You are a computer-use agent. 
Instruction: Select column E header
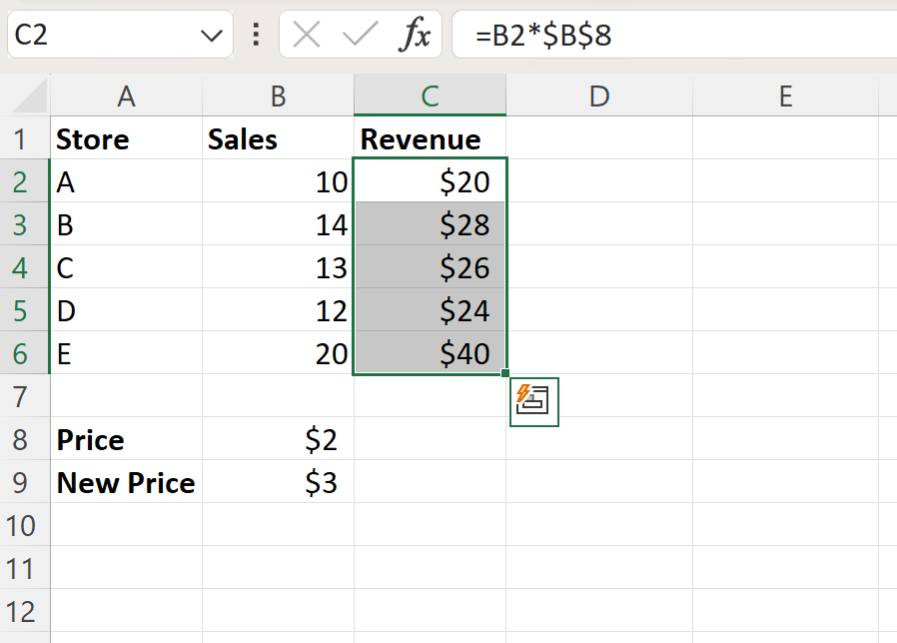point(785,96)
